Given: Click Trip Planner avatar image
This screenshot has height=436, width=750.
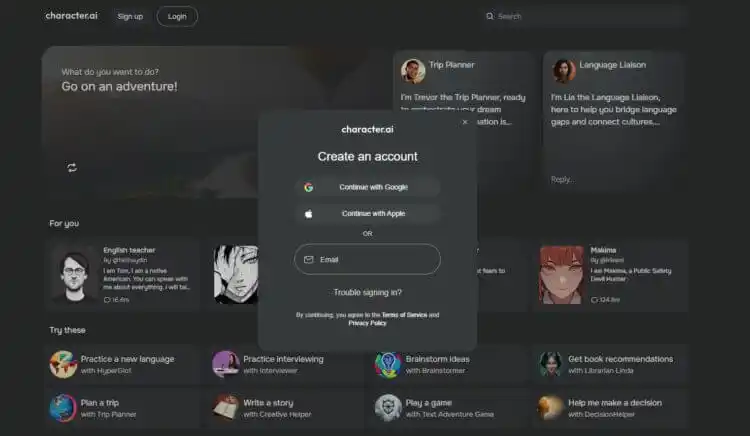Looking at the screenshot, I should [413, 71].
